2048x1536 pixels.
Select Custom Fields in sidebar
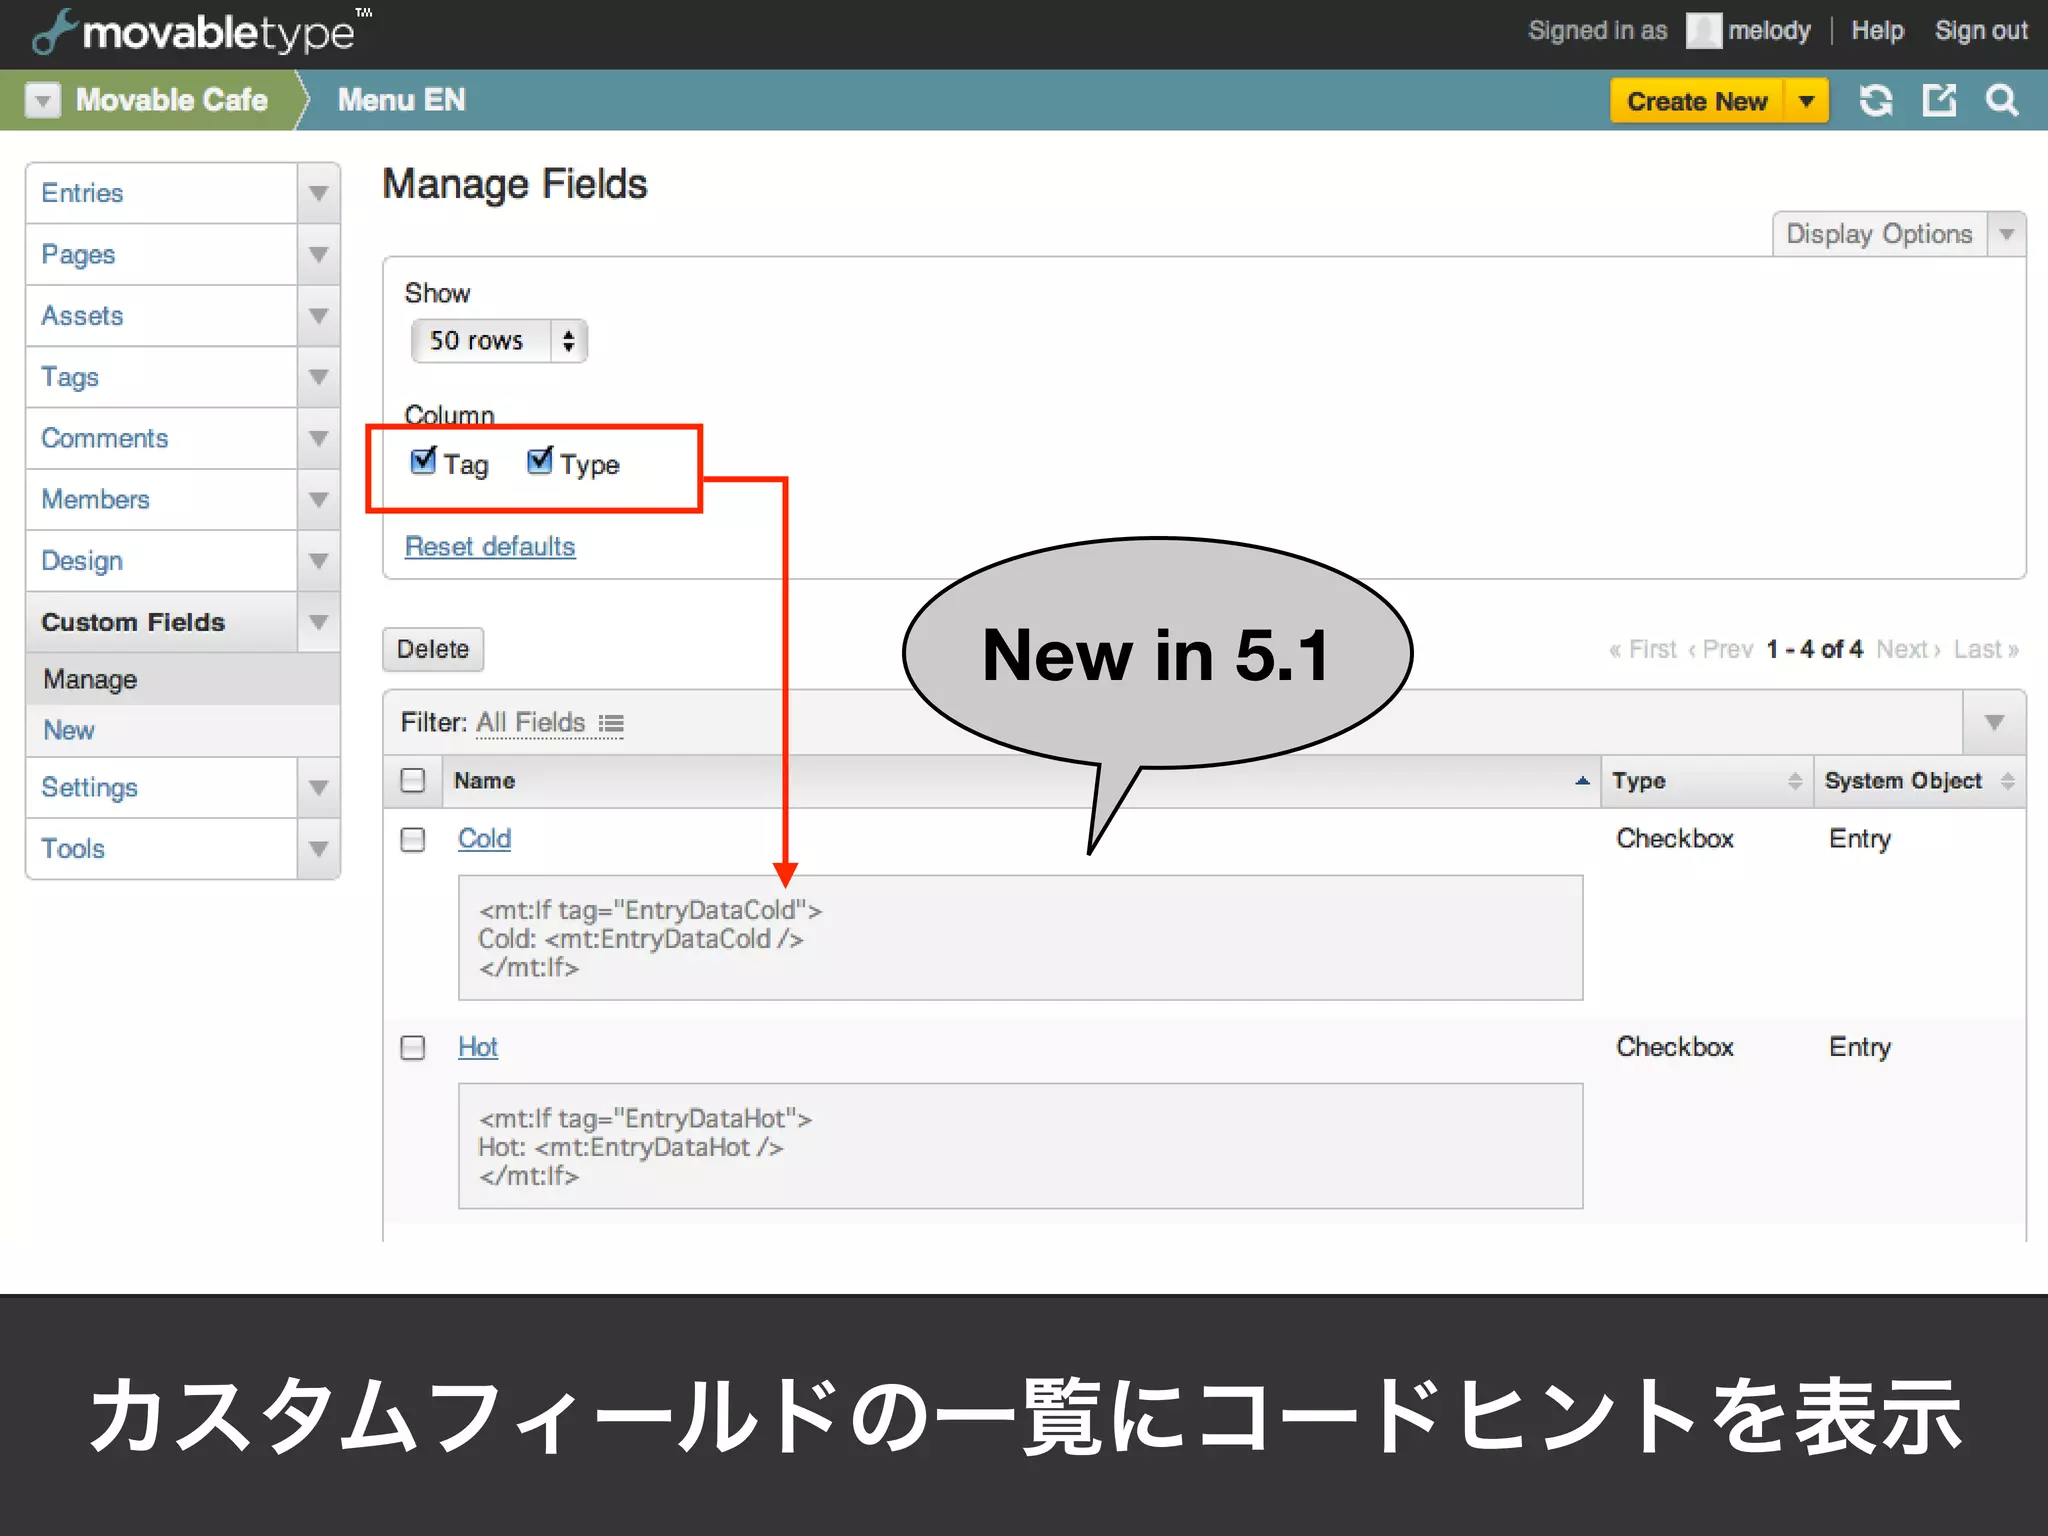(161, 622)
